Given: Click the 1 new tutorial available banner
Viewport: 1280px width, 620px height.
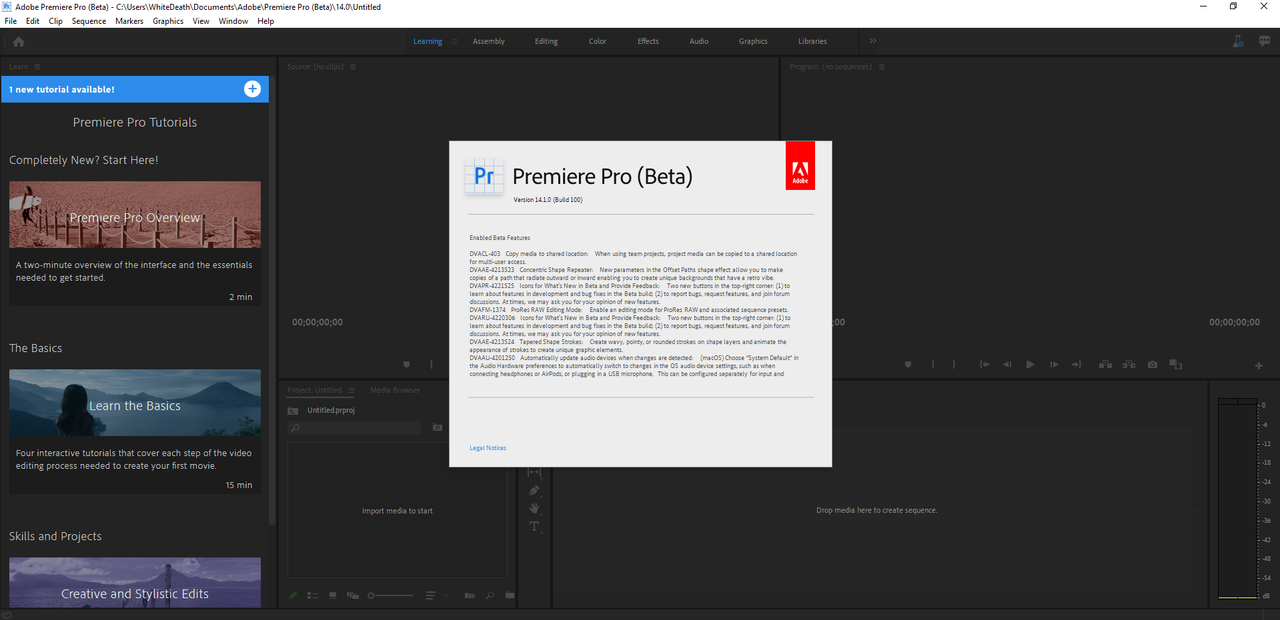Looking at the screenshot, I should 135,89.
